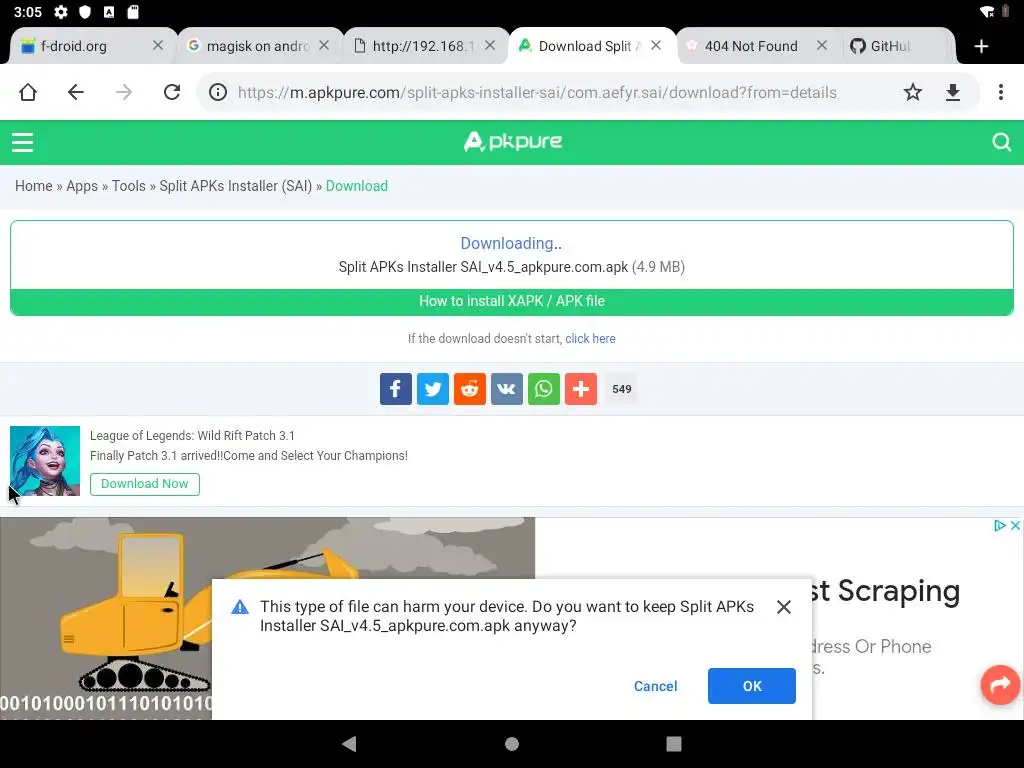Share on VK

[x=507, y=389]
